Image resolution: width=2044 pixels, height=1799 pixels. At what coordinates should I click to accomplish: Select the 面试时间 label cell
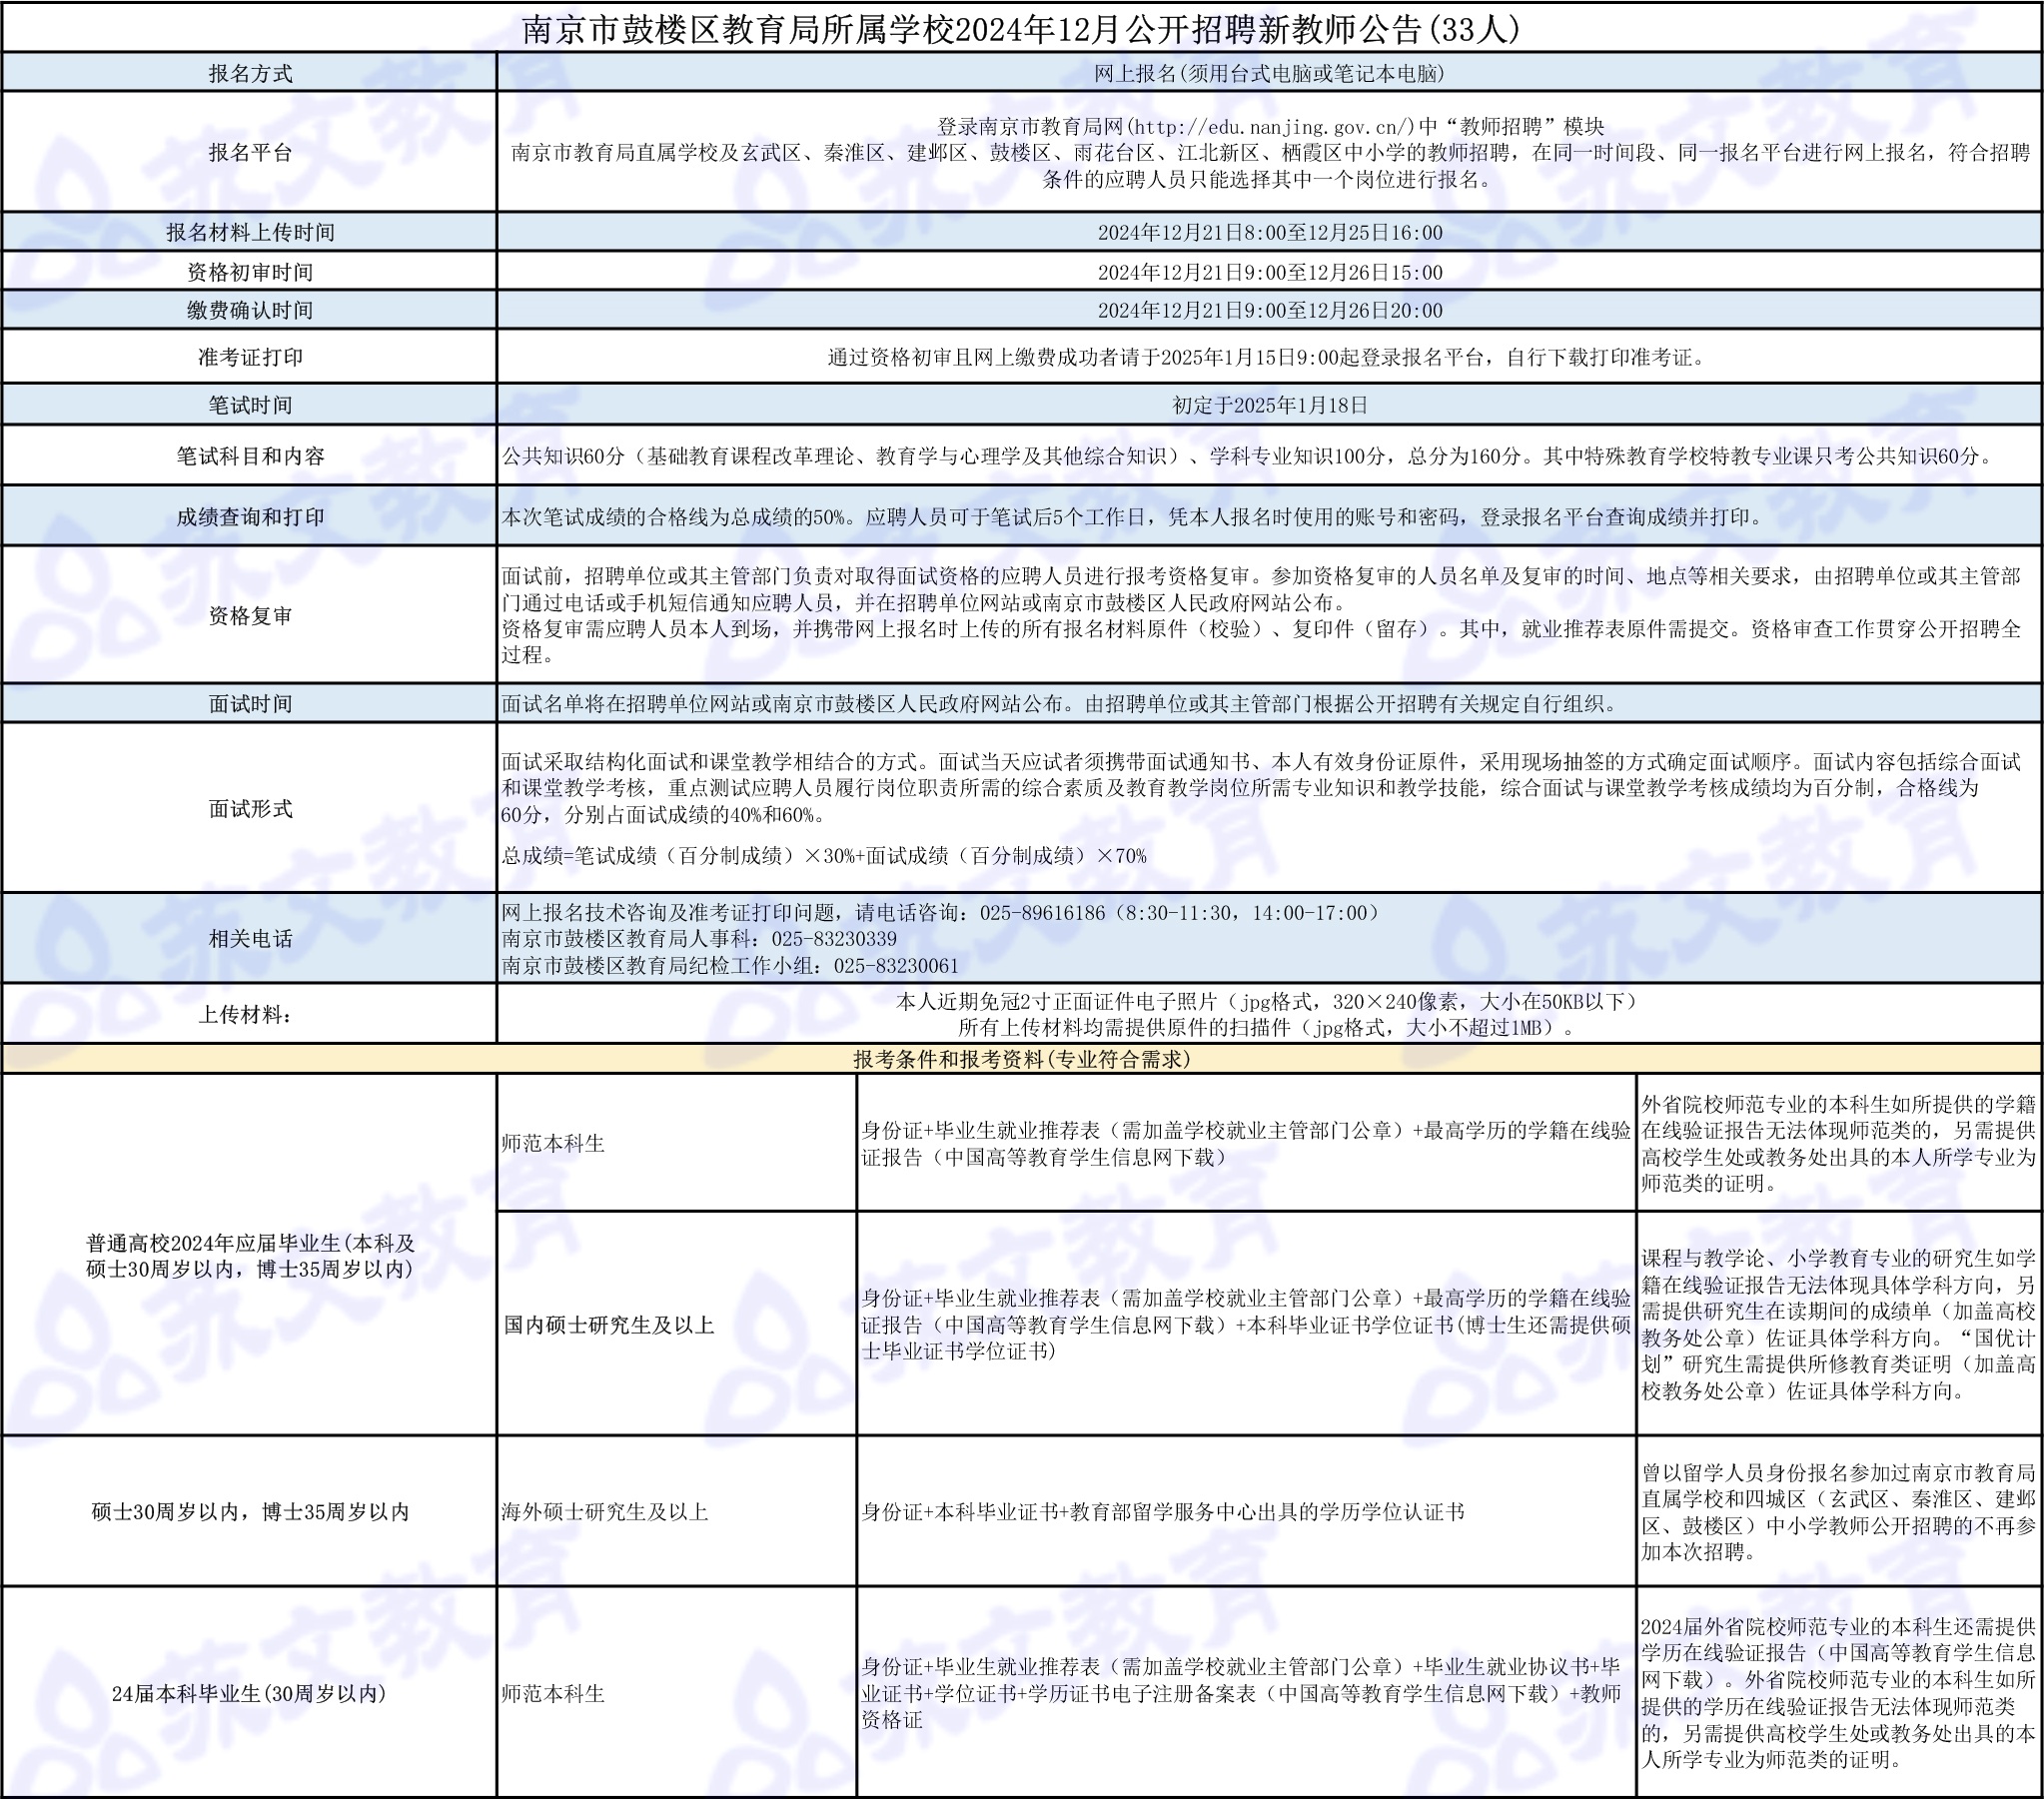click(x=250, y=704)
